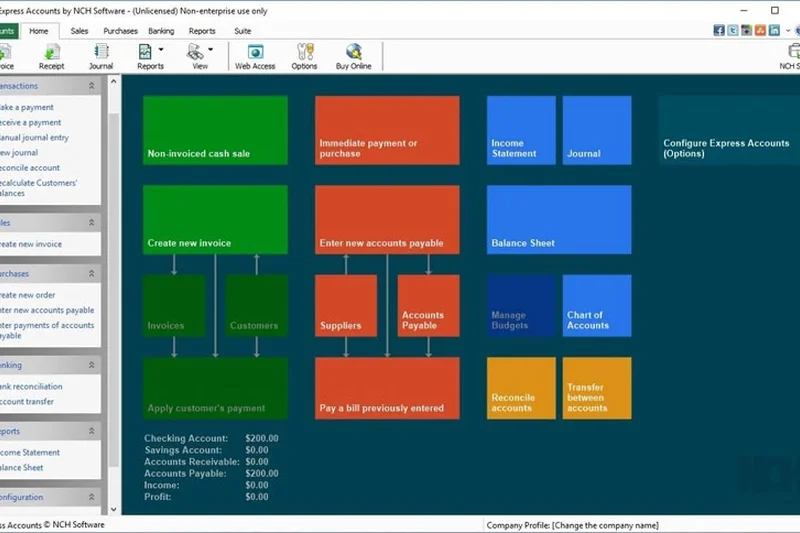Image resolution: width=800 pixels, height=533 pixels.
Task: Collapse the Banking sidebar section
Action: coord(92,365)
